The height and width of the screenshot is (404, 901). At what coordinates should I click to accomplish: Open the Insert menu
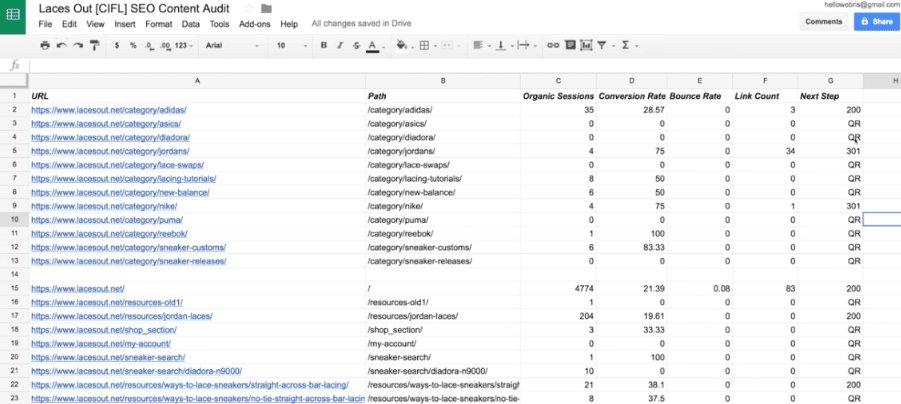[125, 24]
